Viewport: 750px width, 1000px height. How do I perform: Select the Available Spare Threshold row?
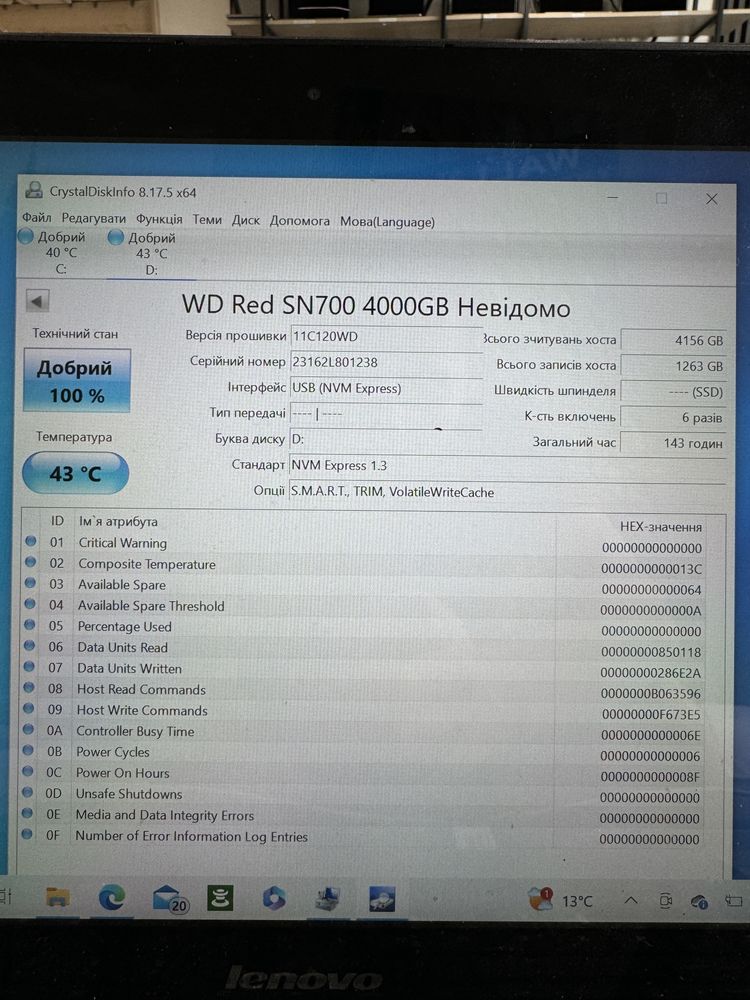click(365, 607)
